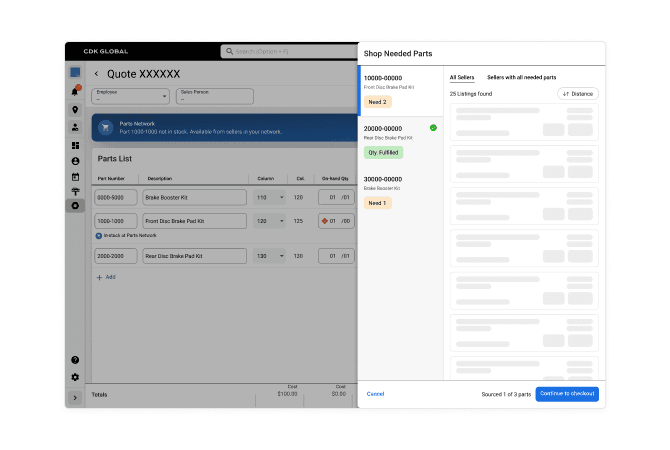This screenshot has width=670, height=450.
Task: Click the Qty. Fulfilled badge
Action: coord(383,153)
